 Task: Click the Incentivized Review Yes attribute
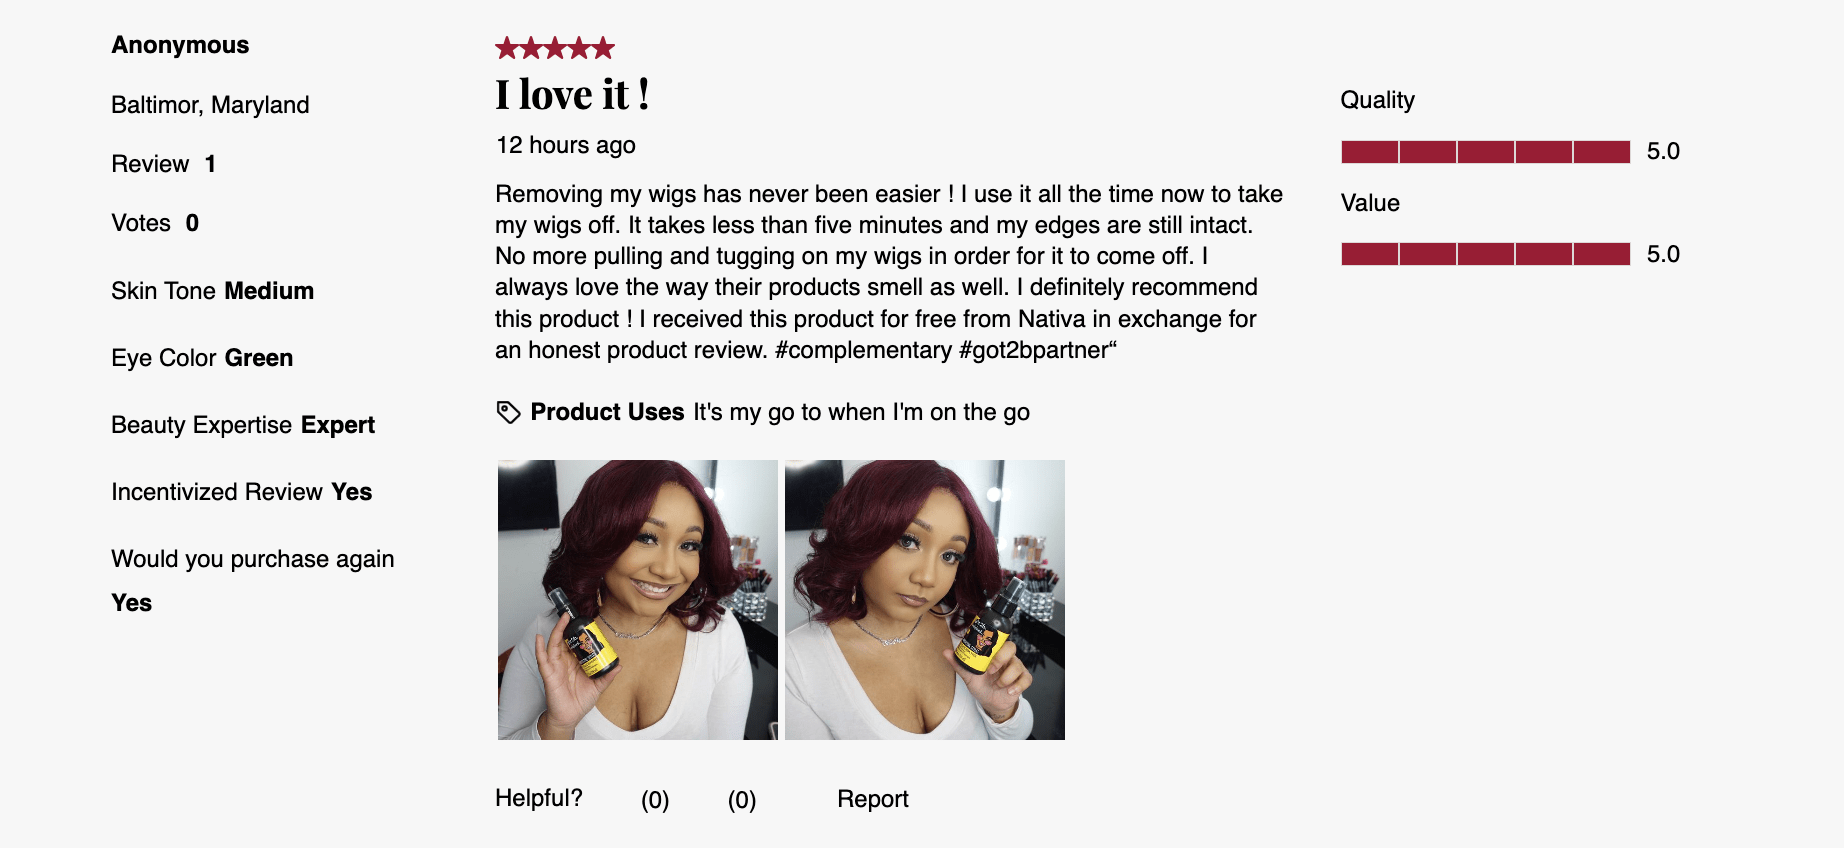(242, 492)
